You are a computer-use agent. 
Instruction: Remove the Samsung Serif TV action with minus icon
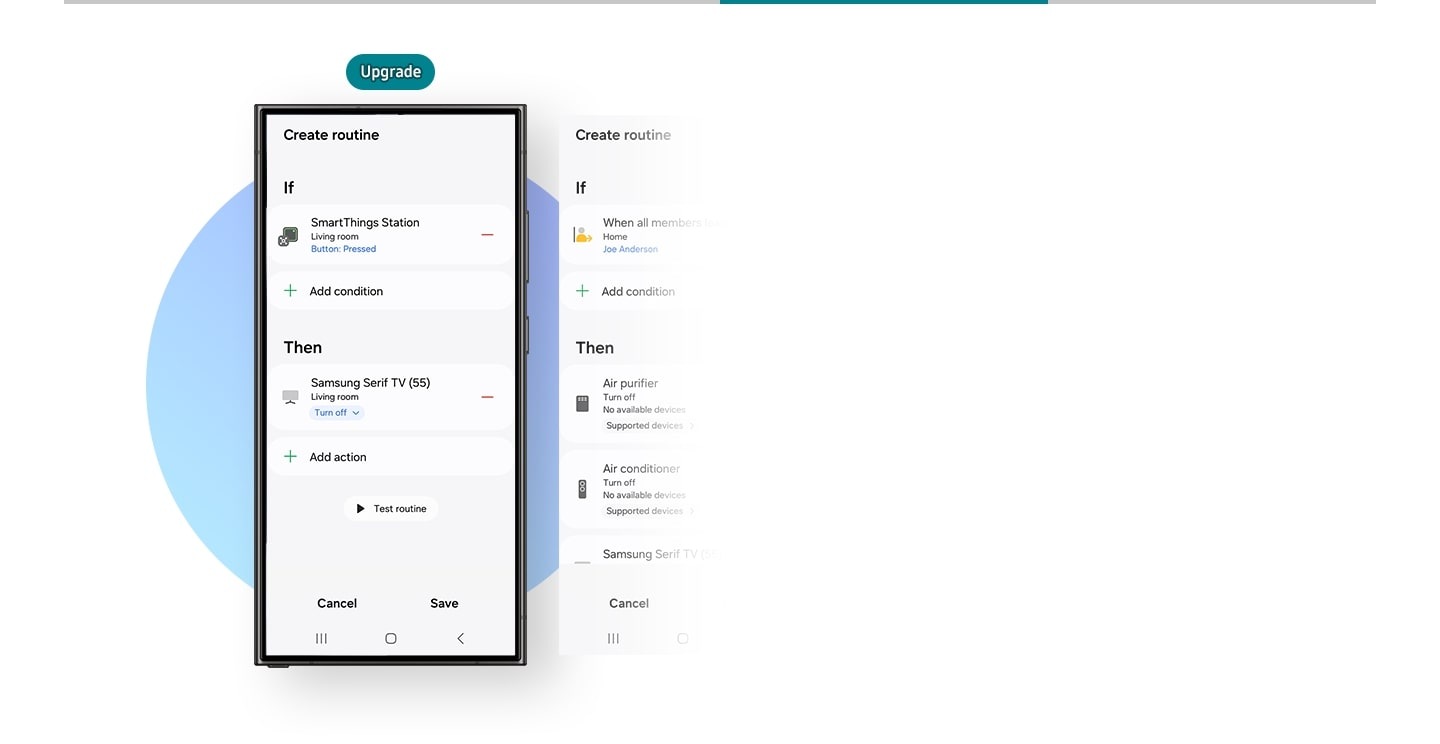tap(487, 396)
